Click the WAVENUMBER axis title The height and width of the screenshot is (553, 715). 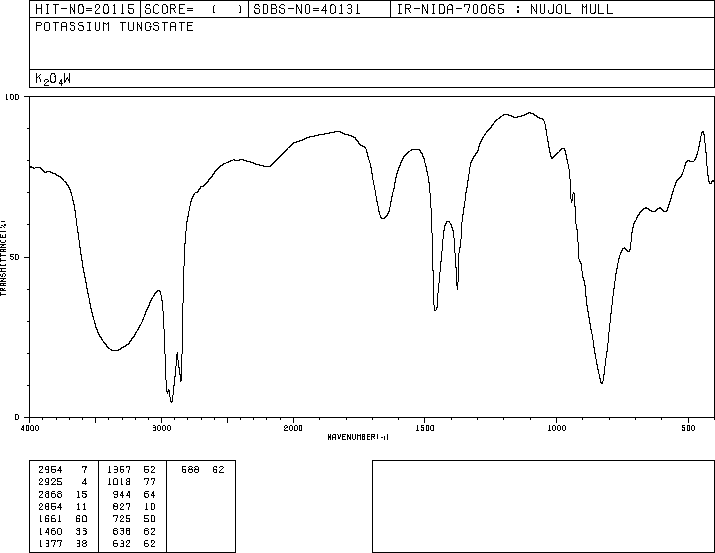coord(358,437)
